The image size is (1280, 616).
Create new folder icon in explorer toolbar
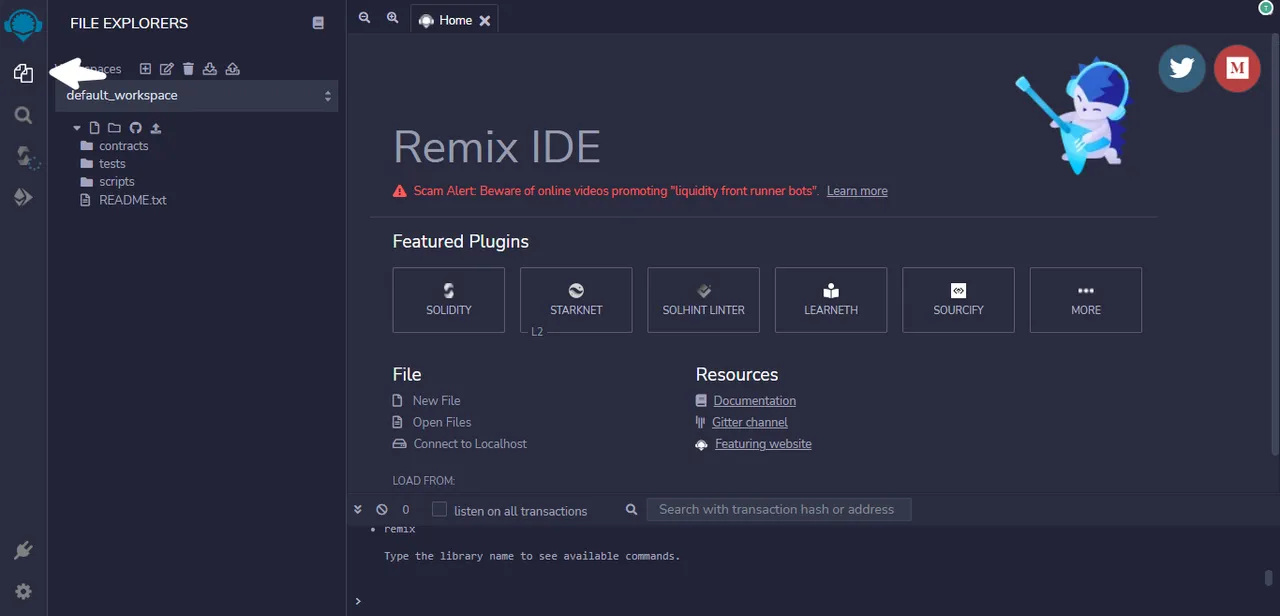[114, 128]
